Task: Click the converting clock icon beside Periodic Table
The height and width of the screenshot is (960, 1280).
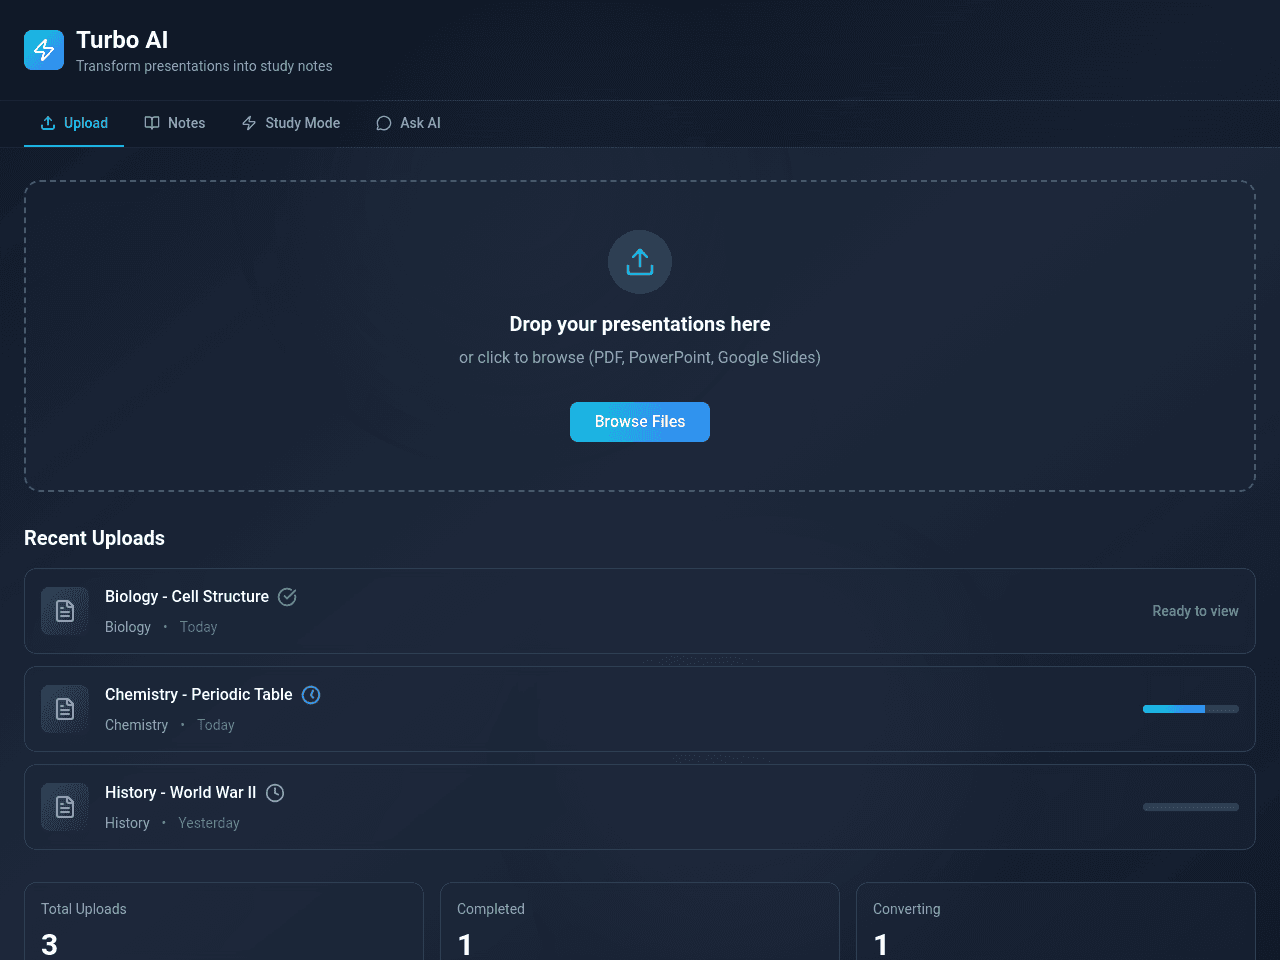Action: pyautogui.click(x=311, y=695)
